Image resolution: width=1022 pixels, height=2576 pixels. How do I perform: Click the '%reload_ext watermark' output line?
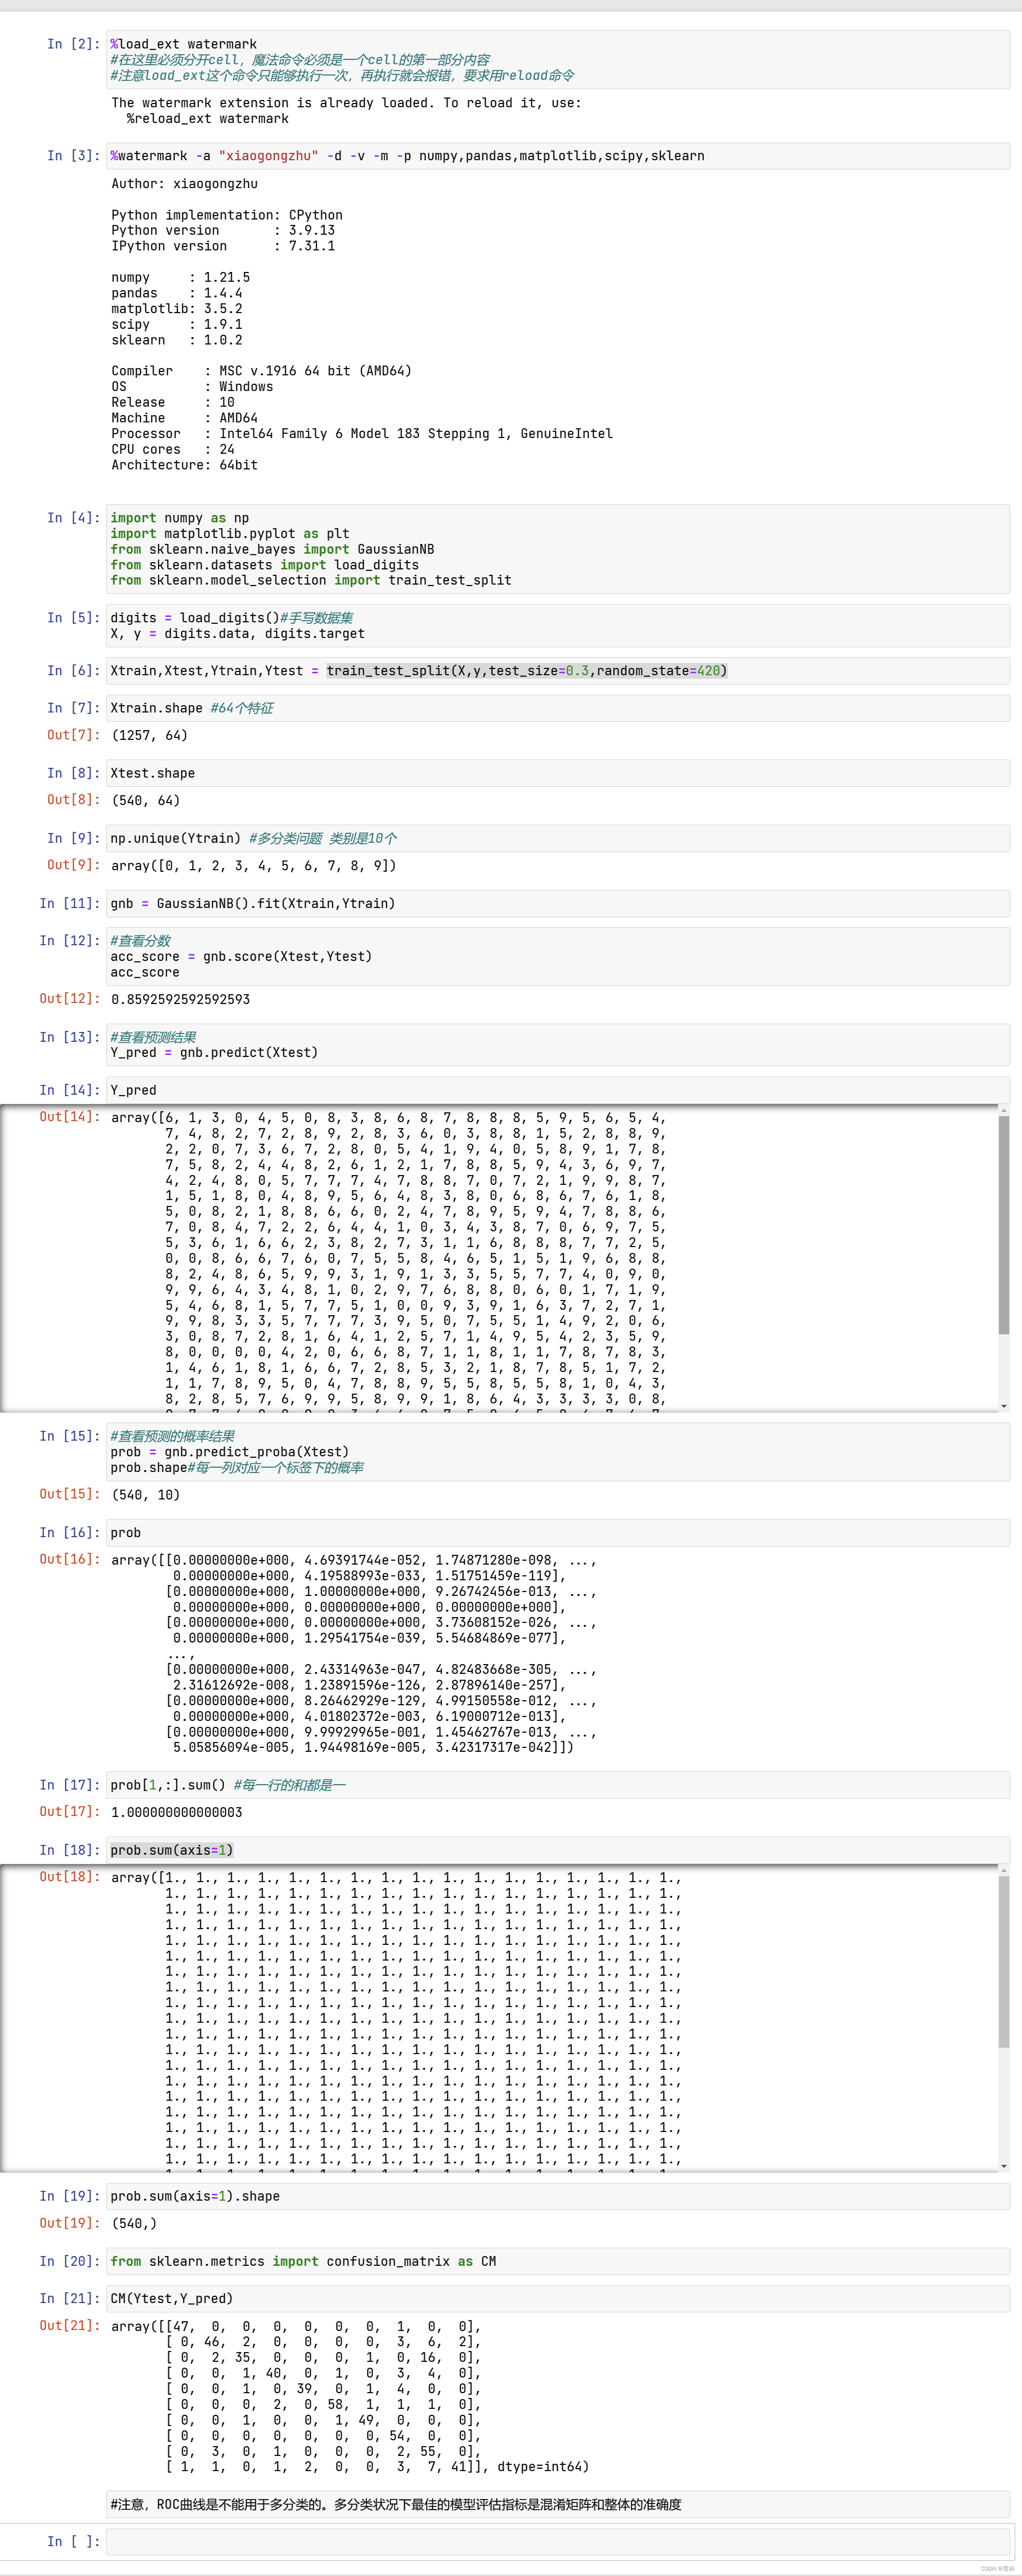tap(208, 119)
